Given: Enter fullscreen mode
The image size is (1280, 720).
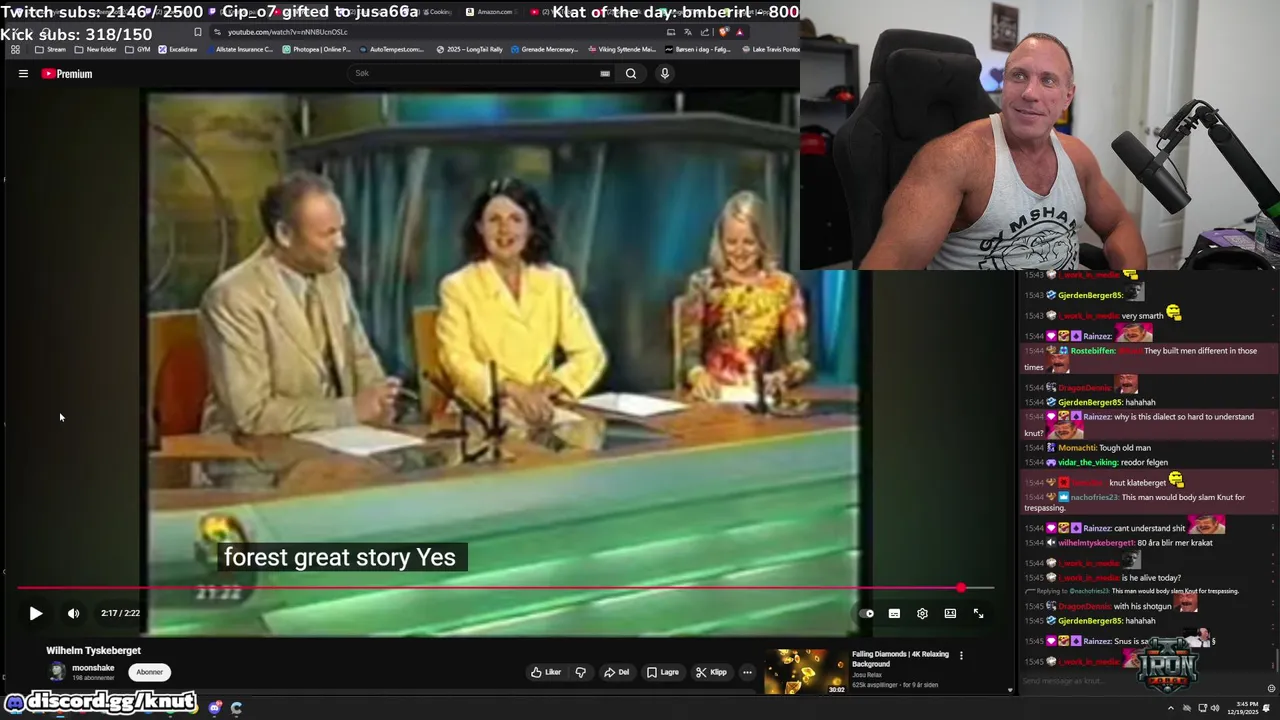Looking at the screenshot, I should pos(978,613).
